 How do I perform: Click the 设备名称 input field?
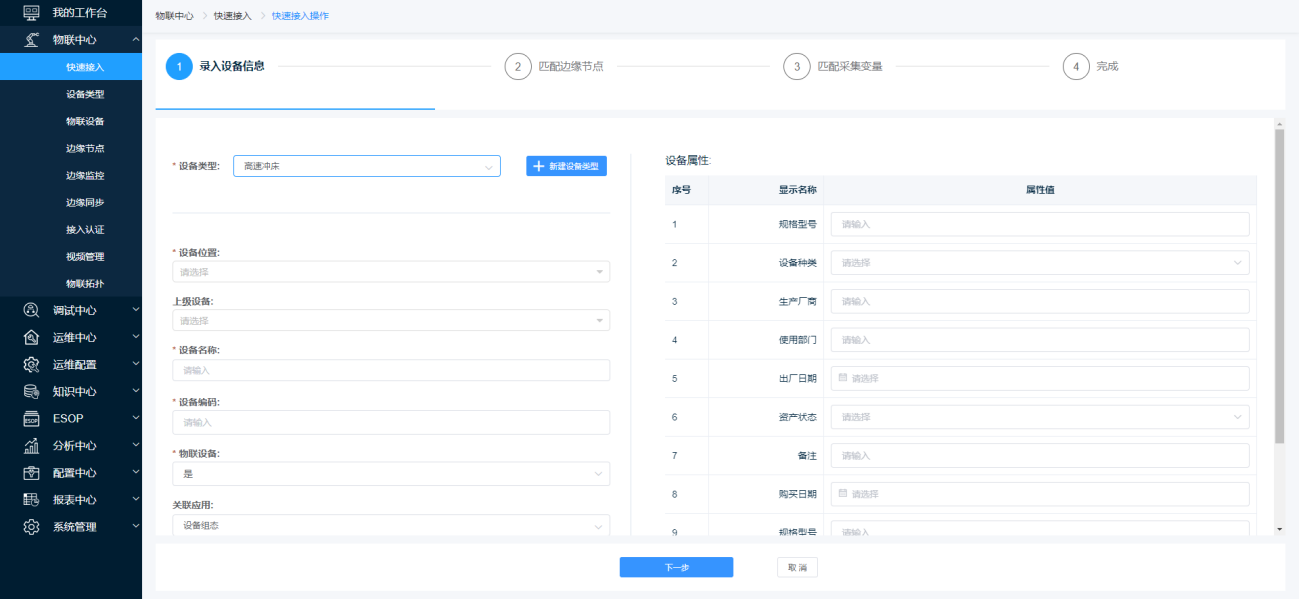click(x=390, y=371)
